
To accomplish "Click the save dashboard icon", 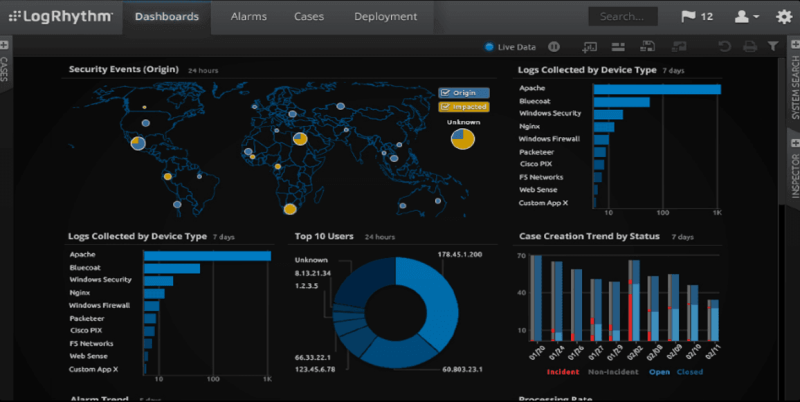I will point(648,46).
